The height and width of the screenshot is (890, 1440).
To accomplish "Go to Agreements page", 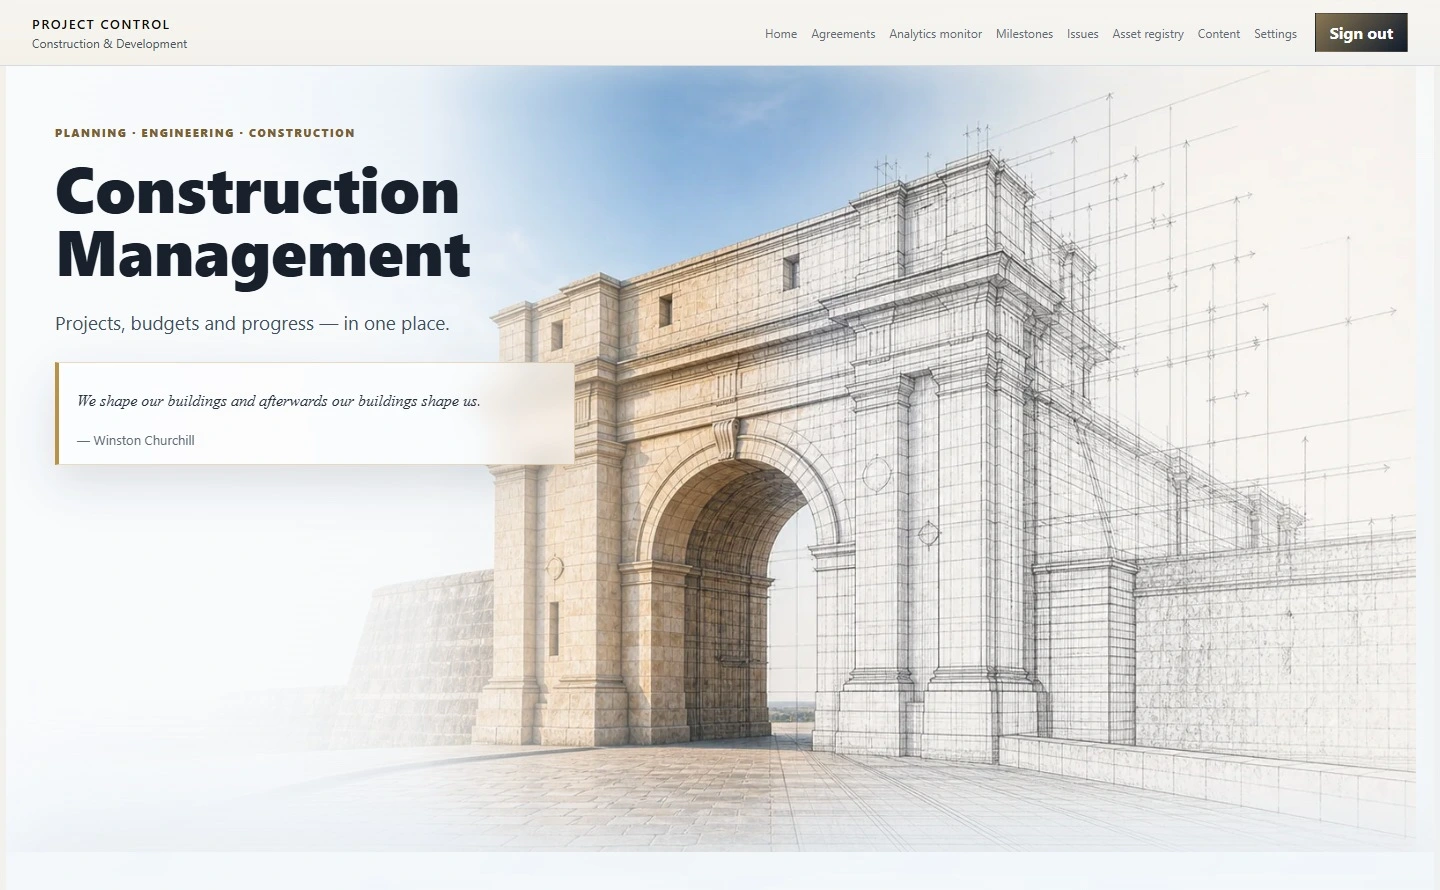I will click(x=843, y=34).
